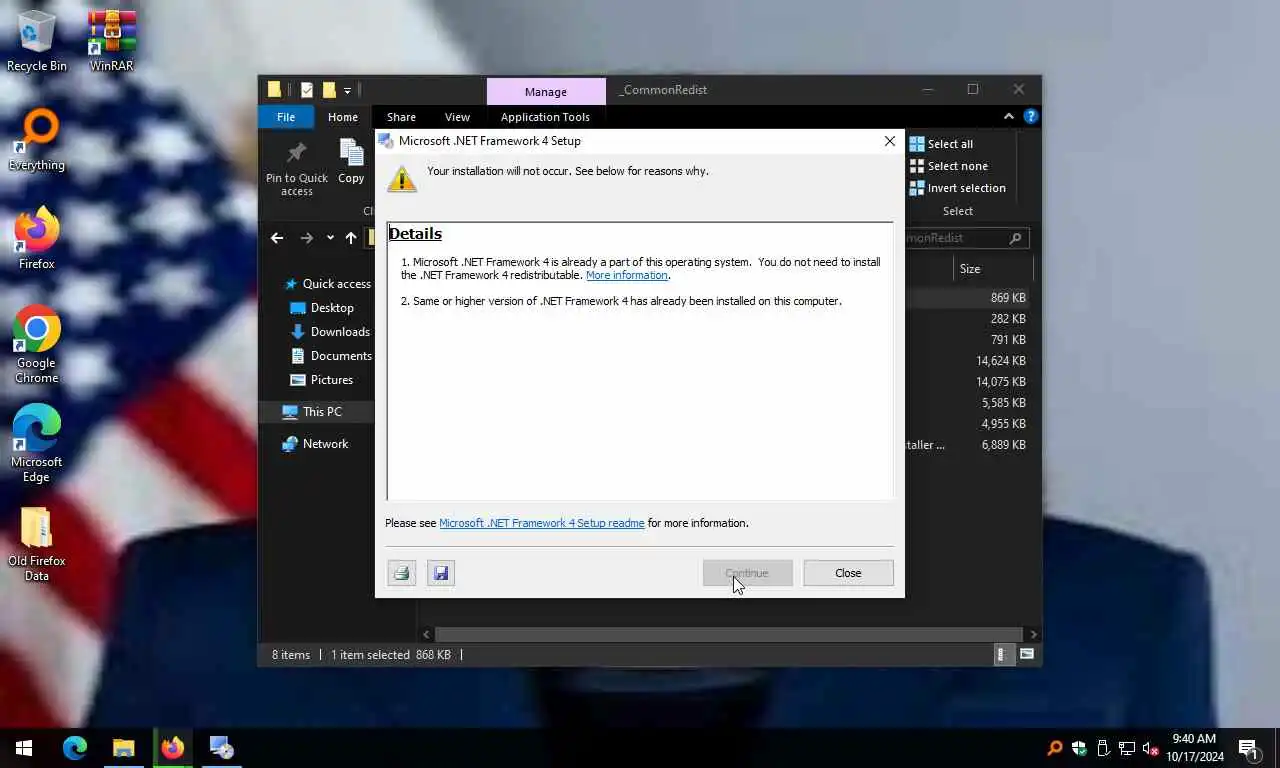Open Microsoft Edge desktop shortcut
The width and height of the screenshot is (1280, 768).
click(37, 444)
